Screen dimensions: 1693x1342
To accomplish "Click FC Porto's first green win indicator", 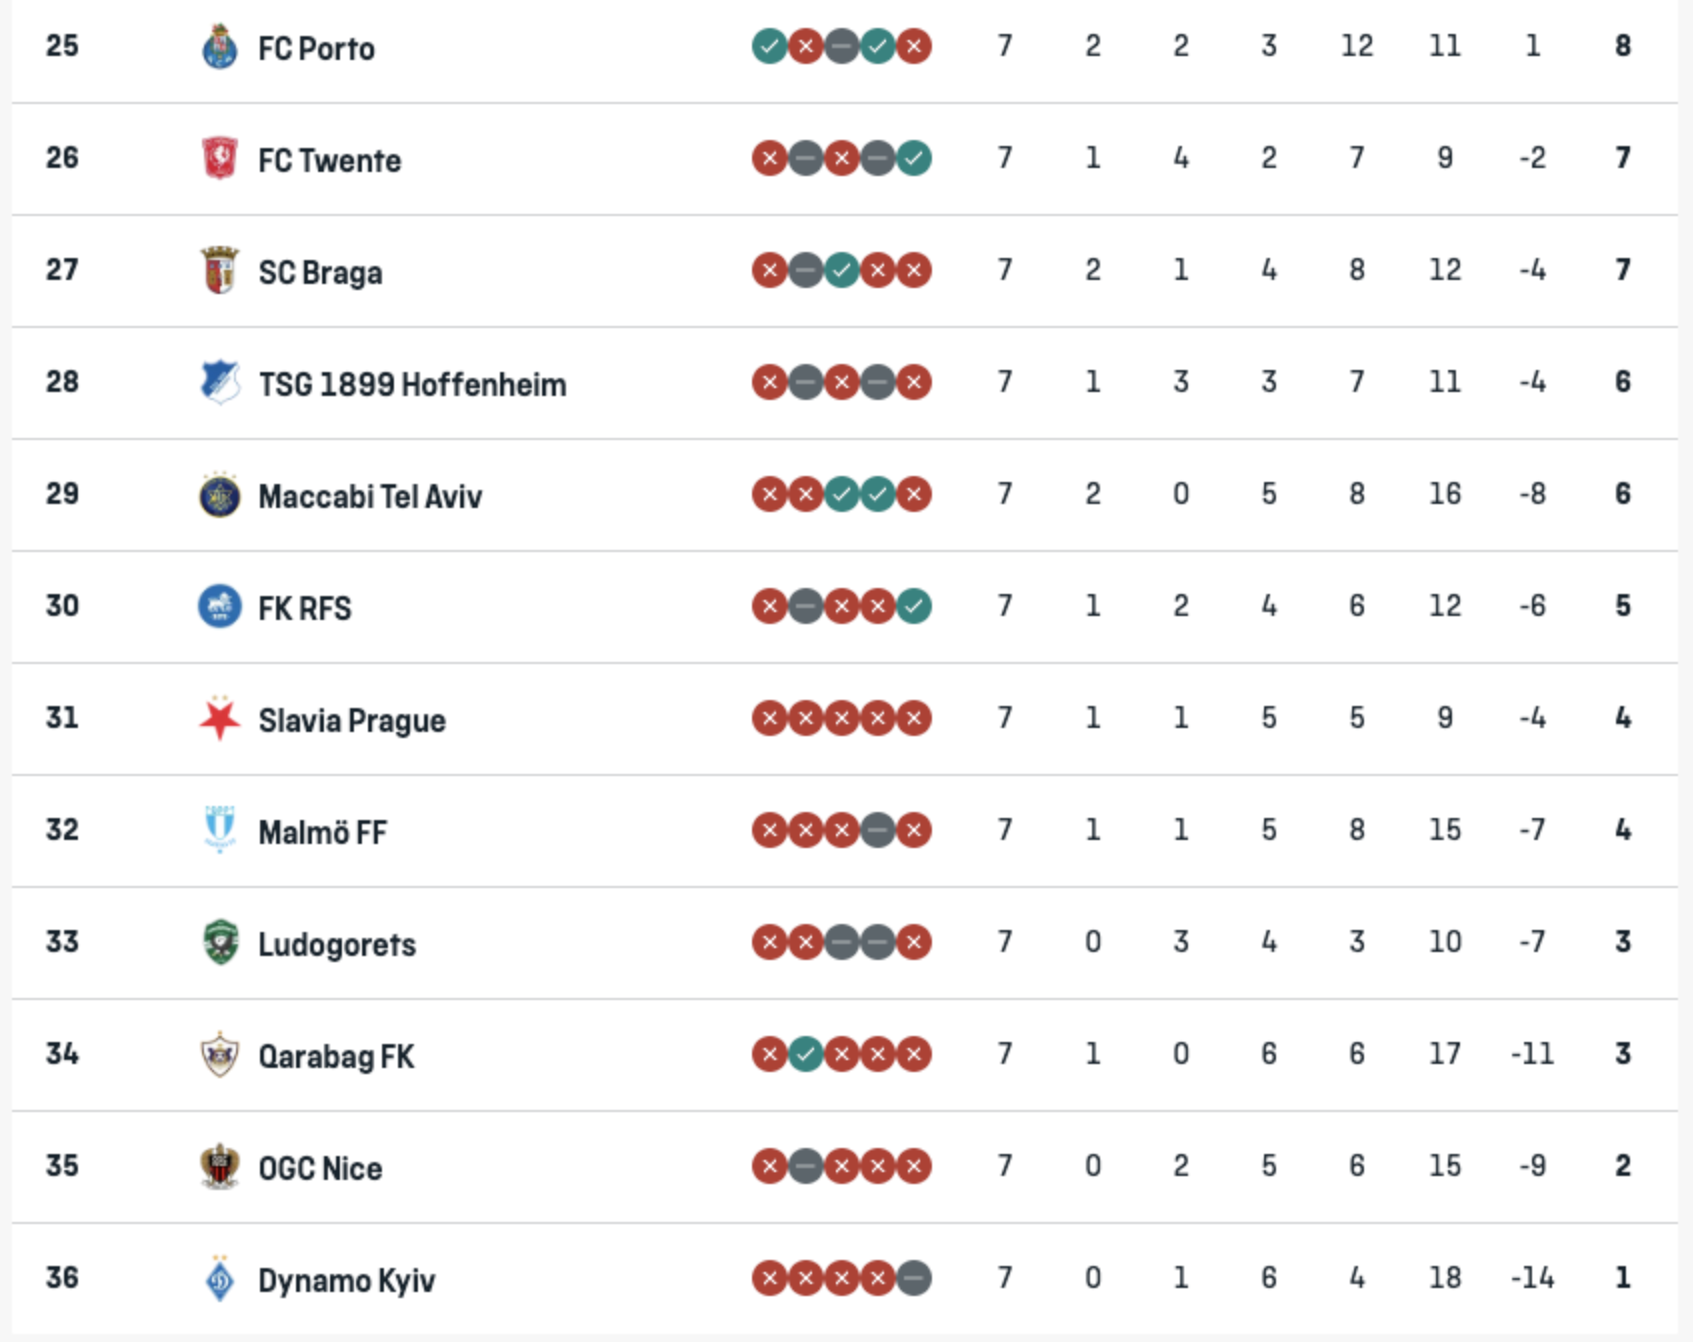I will [769, 46].
